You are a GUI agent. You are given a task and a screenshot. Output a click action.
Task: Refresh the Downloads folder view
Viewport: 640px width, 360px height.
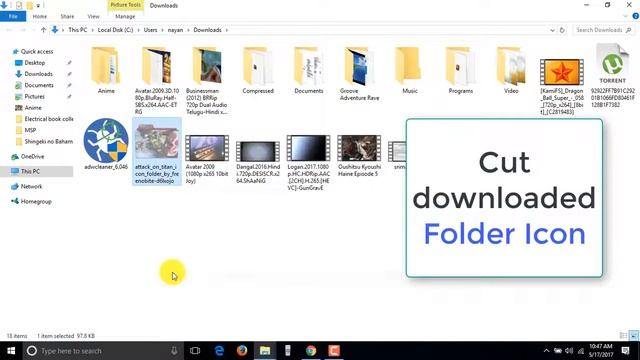click(562, 30)
